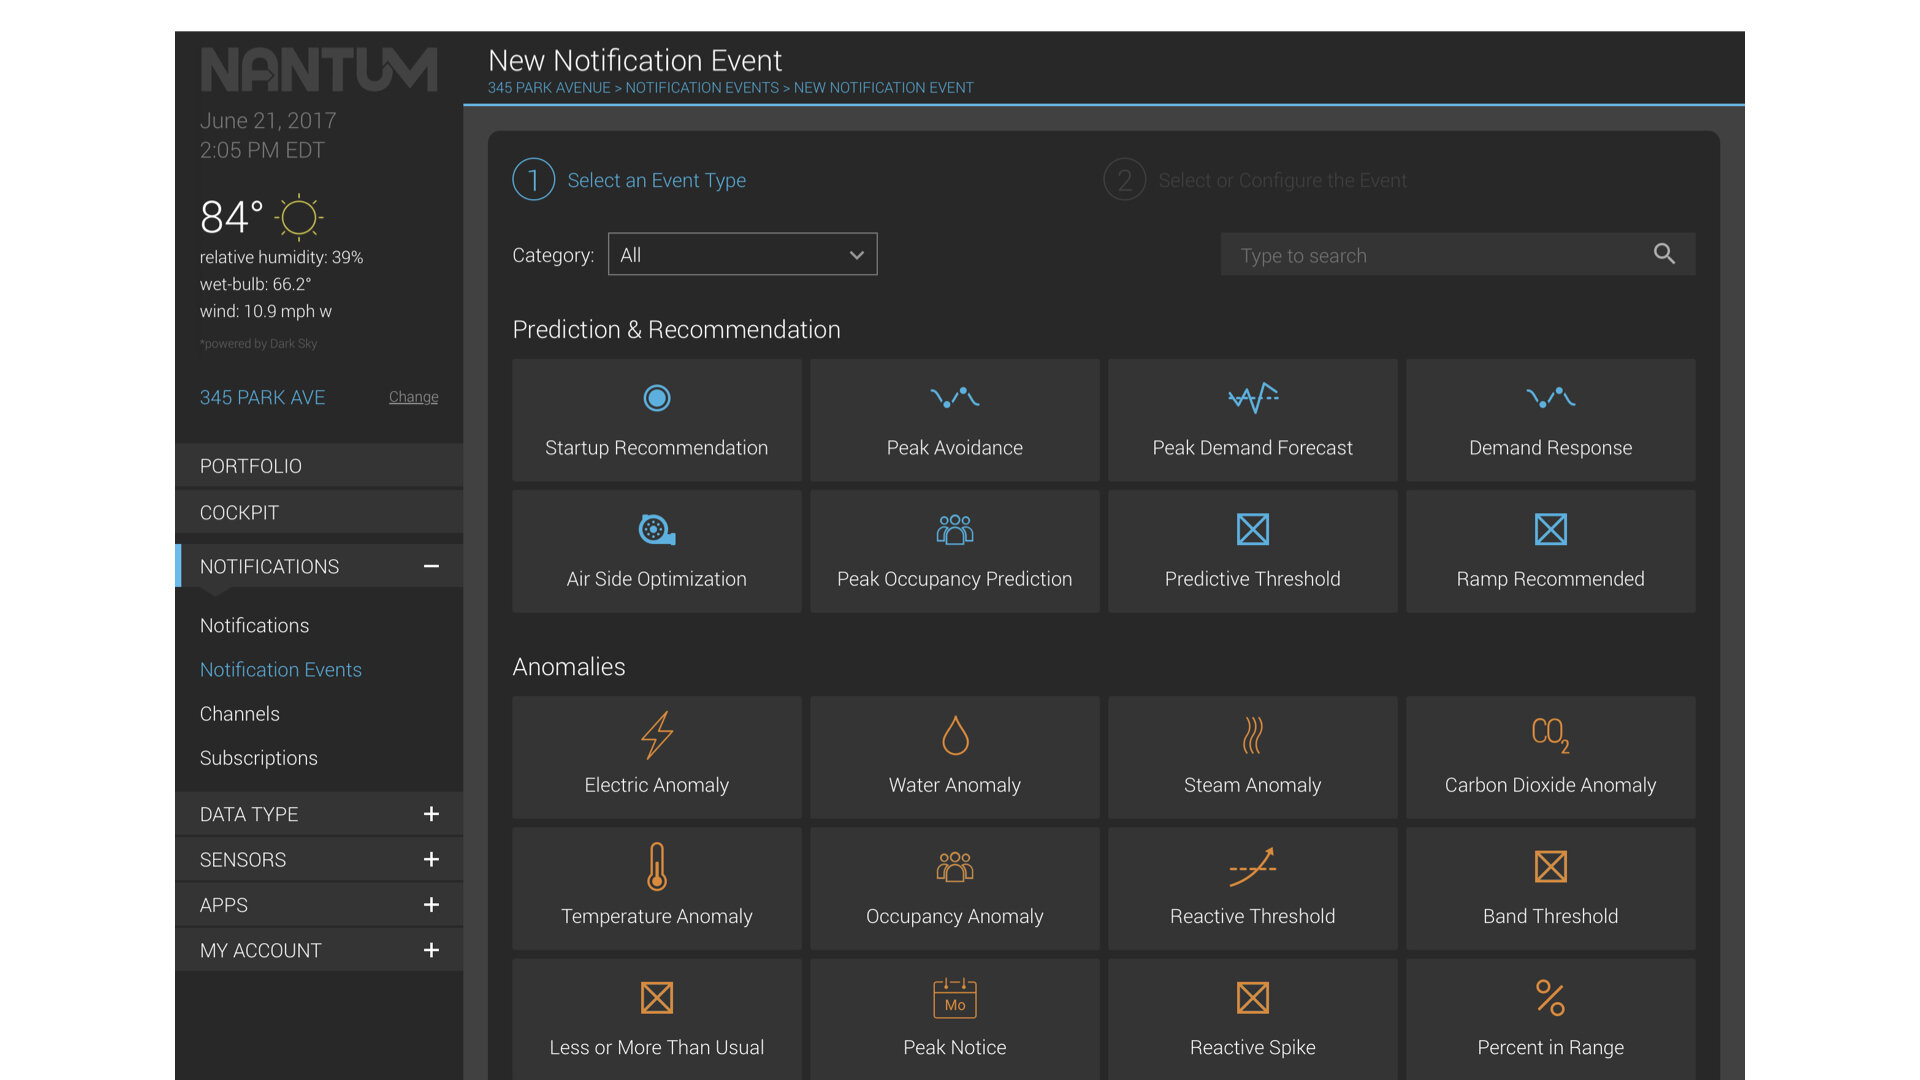Click the Prediction & Recommendation heading

click(677, 330)
